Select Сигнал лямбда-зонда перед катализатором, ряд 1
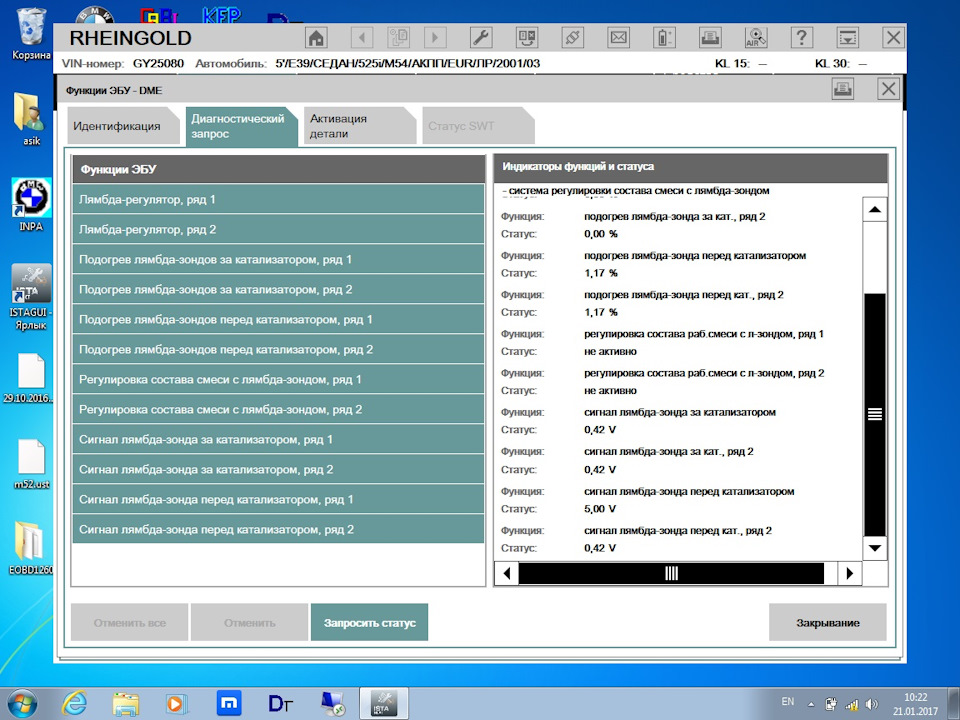Image resolution: width=960 pixels, height=720 pixels. click(x=278, y=500)
